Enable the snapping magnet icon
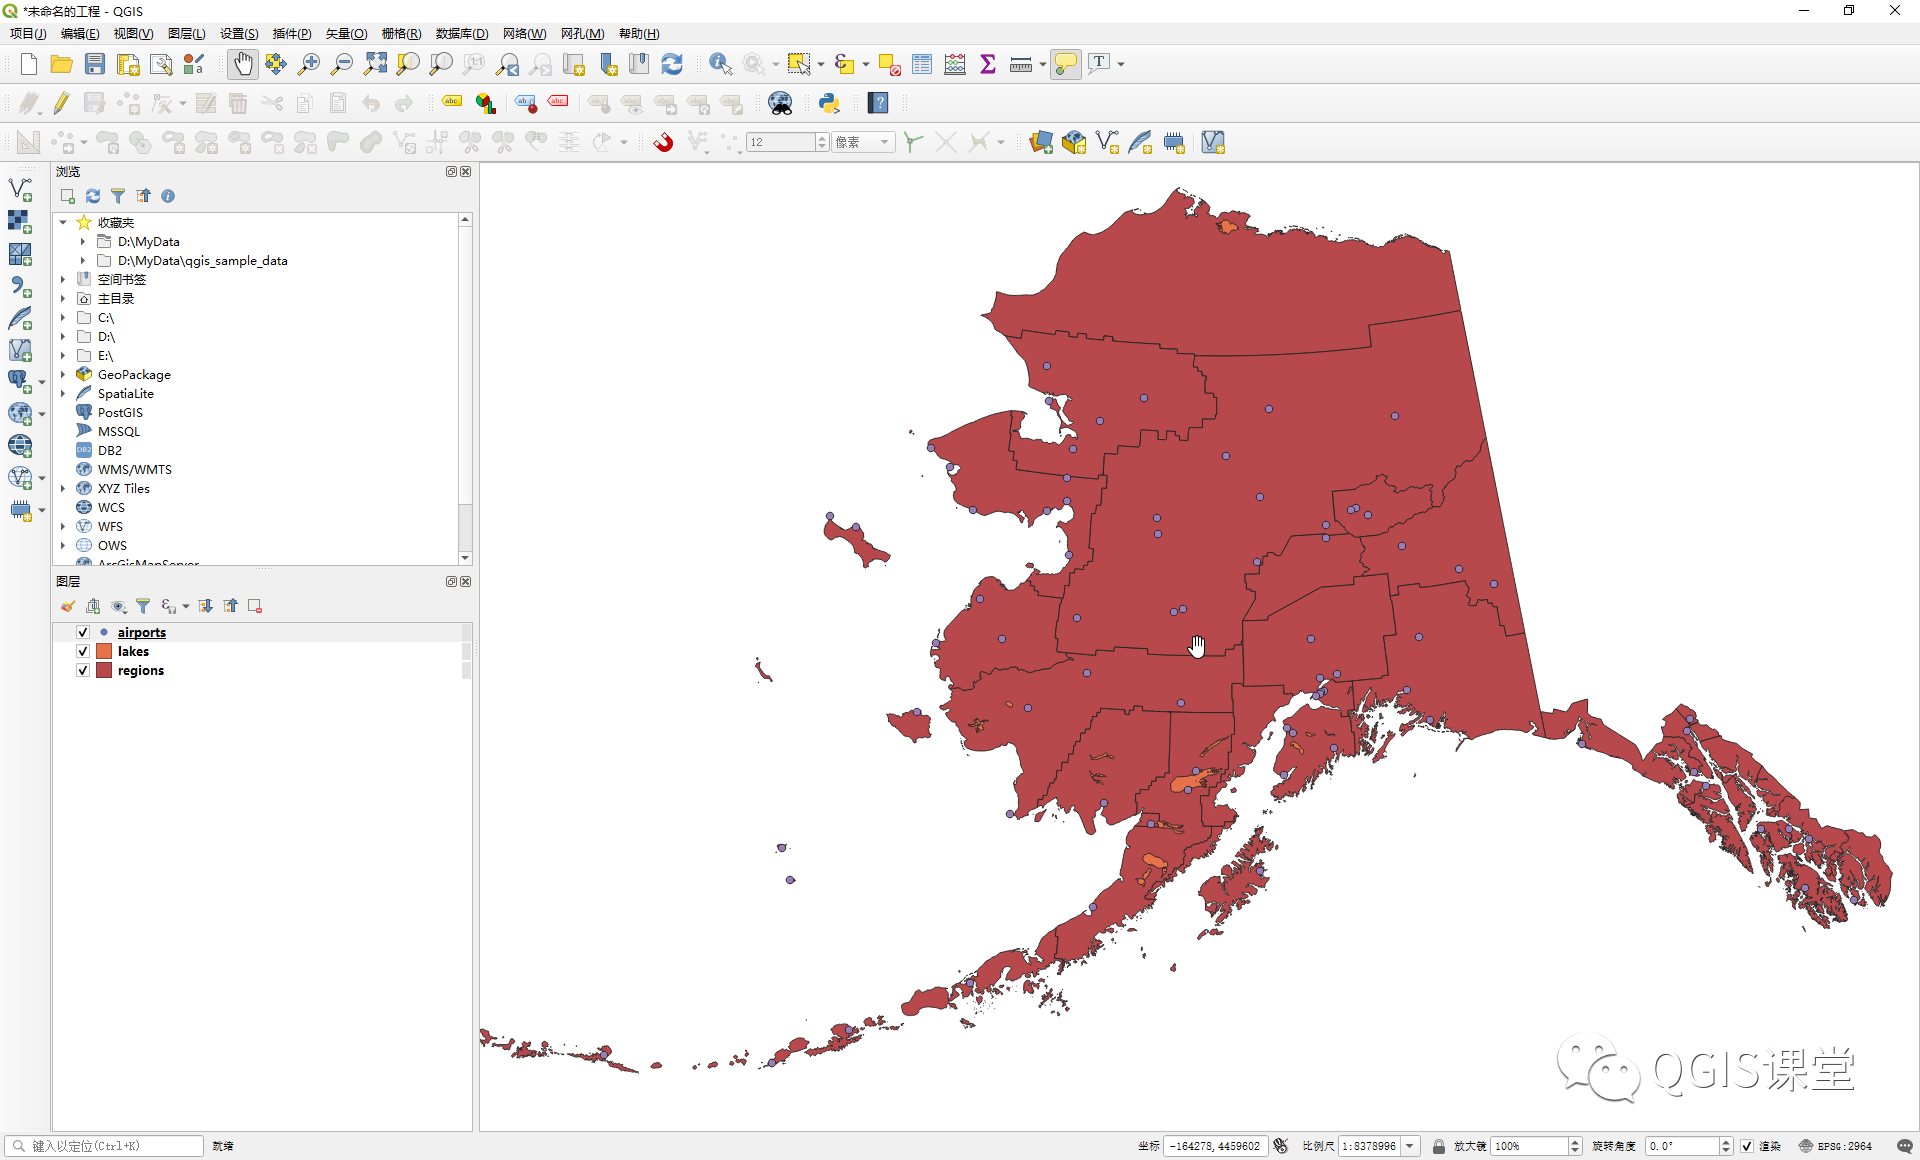This screenshot has height=1160, width=1920. coord(663,142)
